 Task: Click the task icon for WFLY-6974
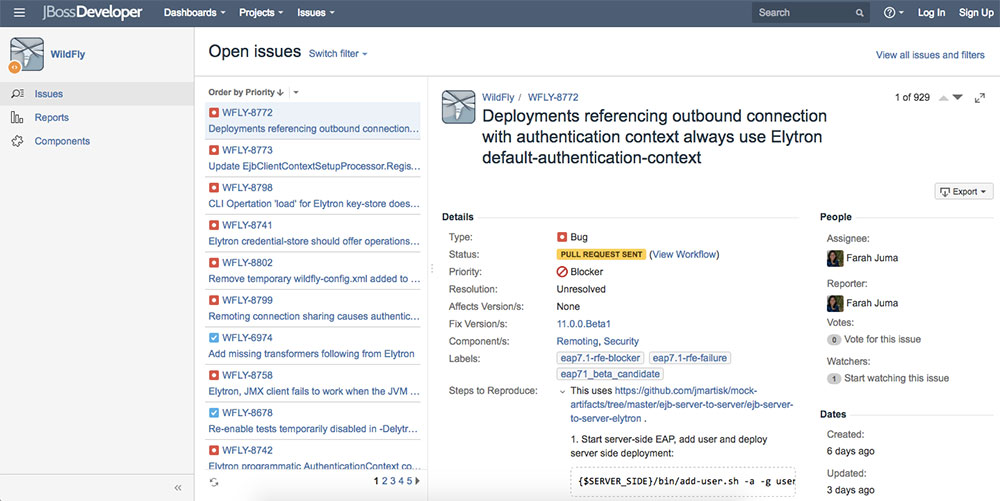click(214, 338)
